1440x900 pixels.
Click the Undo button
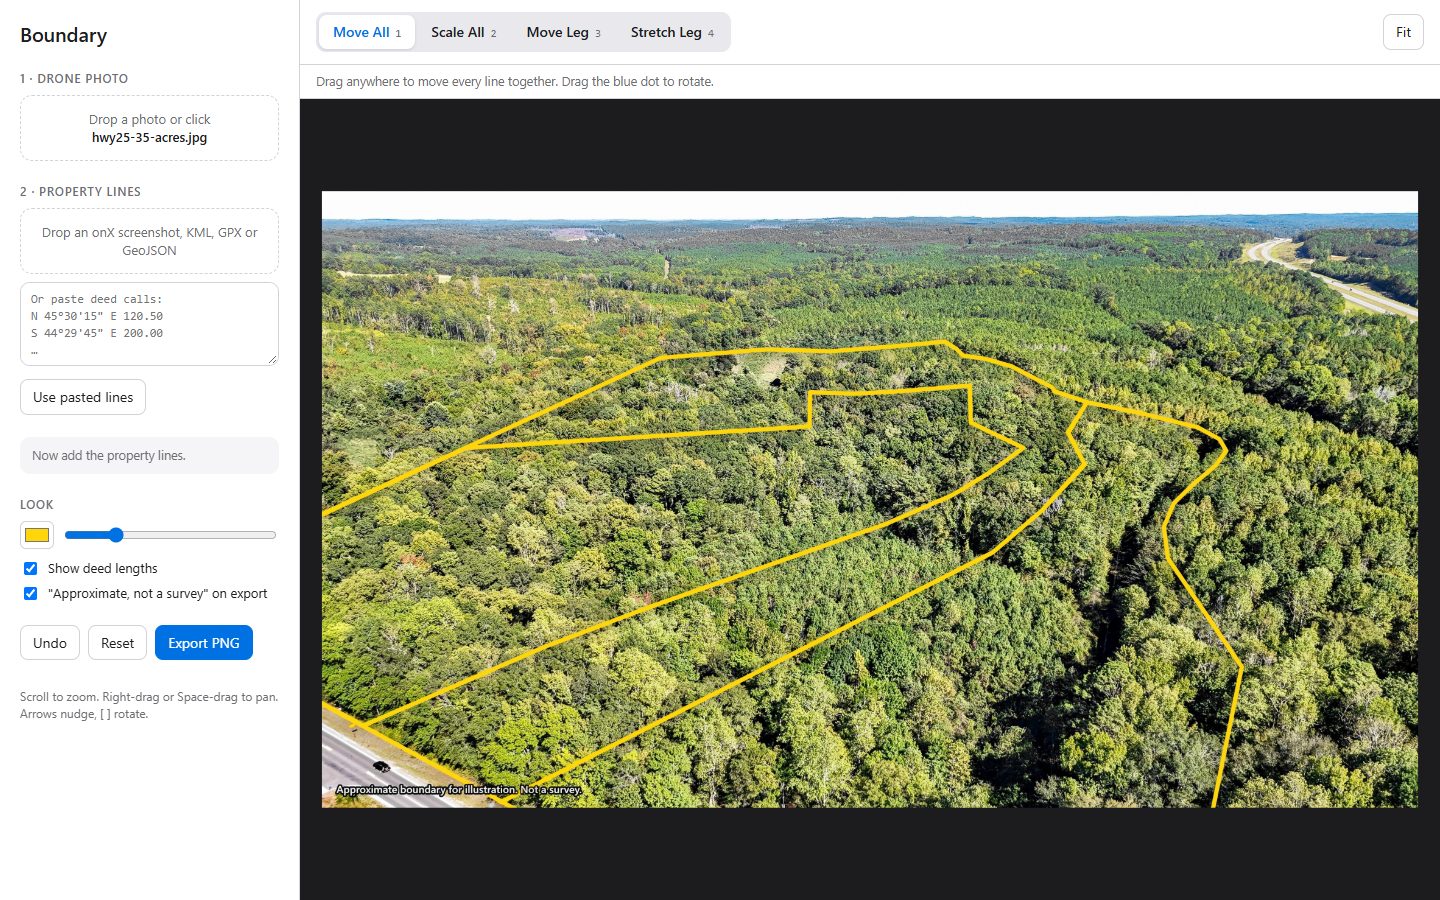tap(50, 643)
